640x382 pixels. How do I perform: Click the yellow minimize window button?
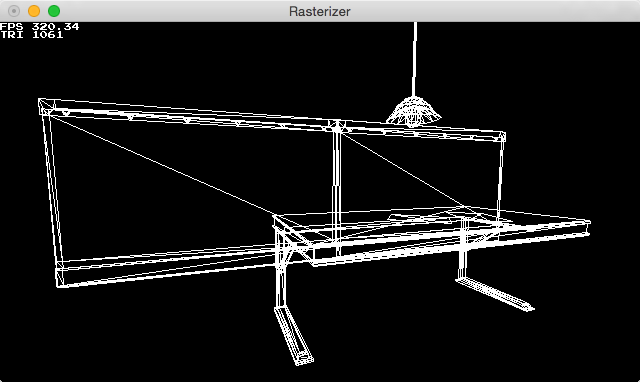[34, 11]
